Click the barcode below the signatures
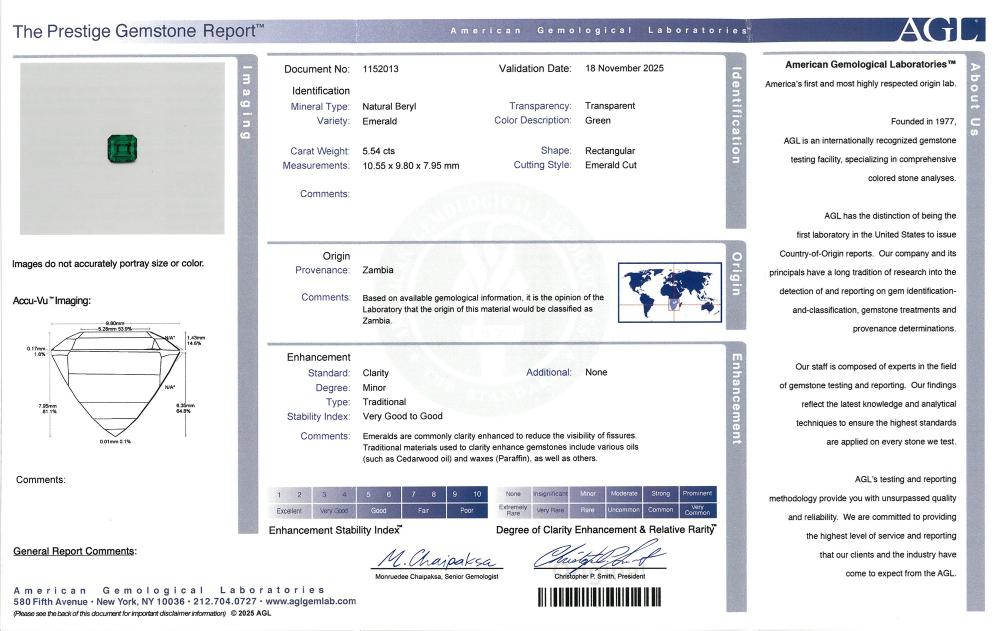The height and width of the screenshot is (631, 1000). point(599,597)
